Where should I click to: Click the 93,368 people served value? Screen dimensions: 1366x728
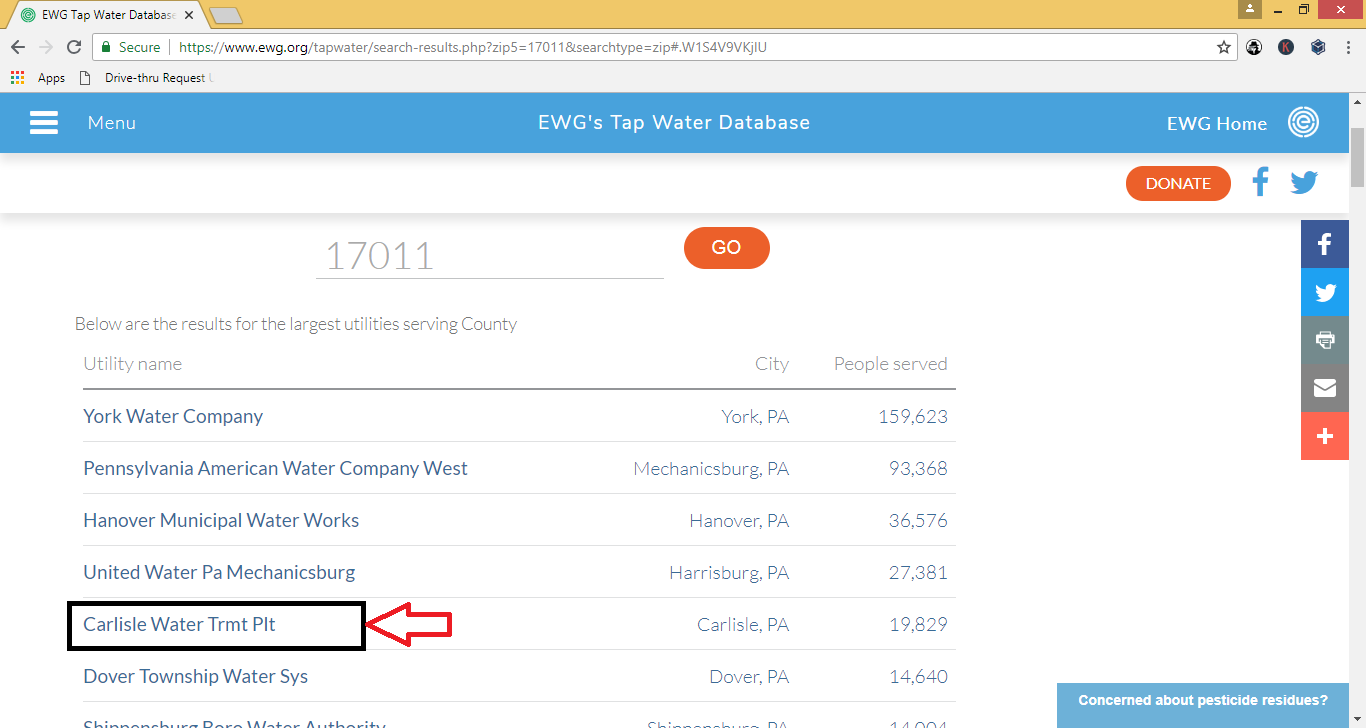point(918,468)
